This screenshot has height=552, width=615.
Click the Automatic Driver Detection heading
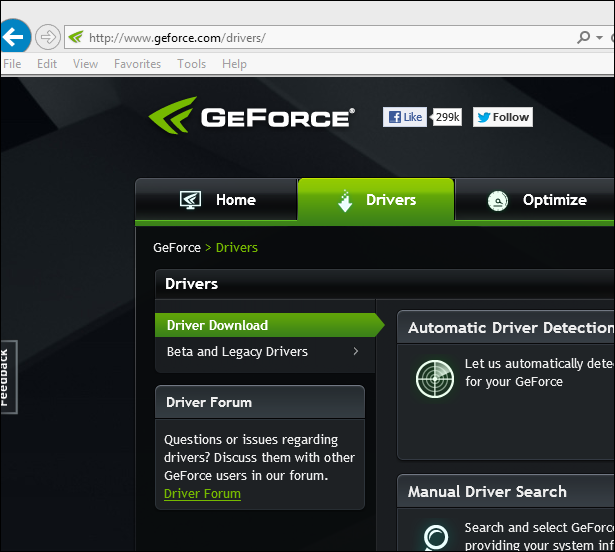tap(510, 328)
